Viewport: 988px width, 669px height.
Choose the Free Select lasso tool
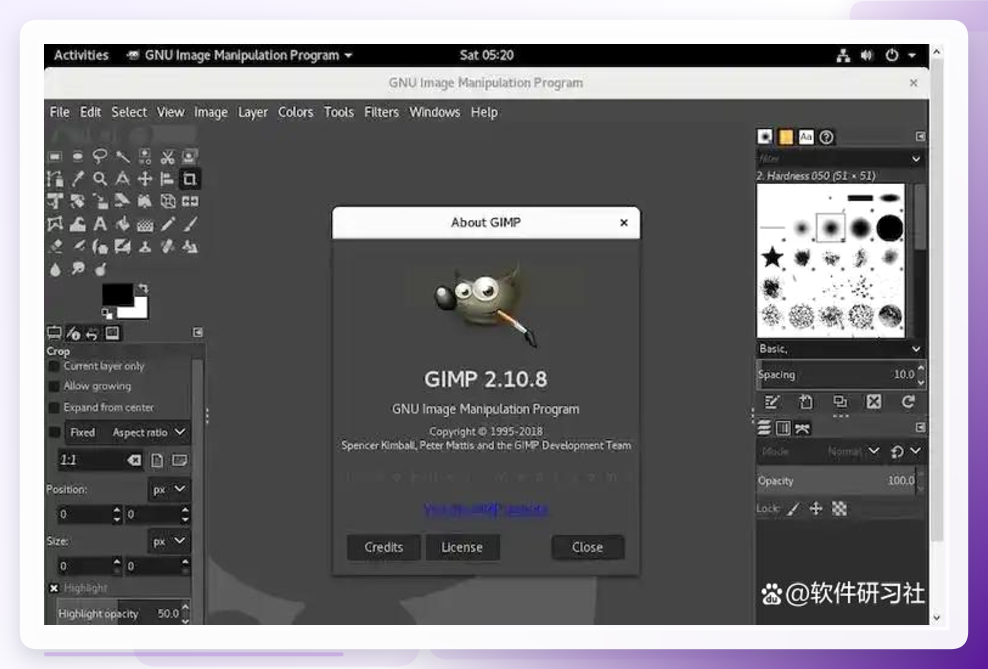click(x=100, y=156)
